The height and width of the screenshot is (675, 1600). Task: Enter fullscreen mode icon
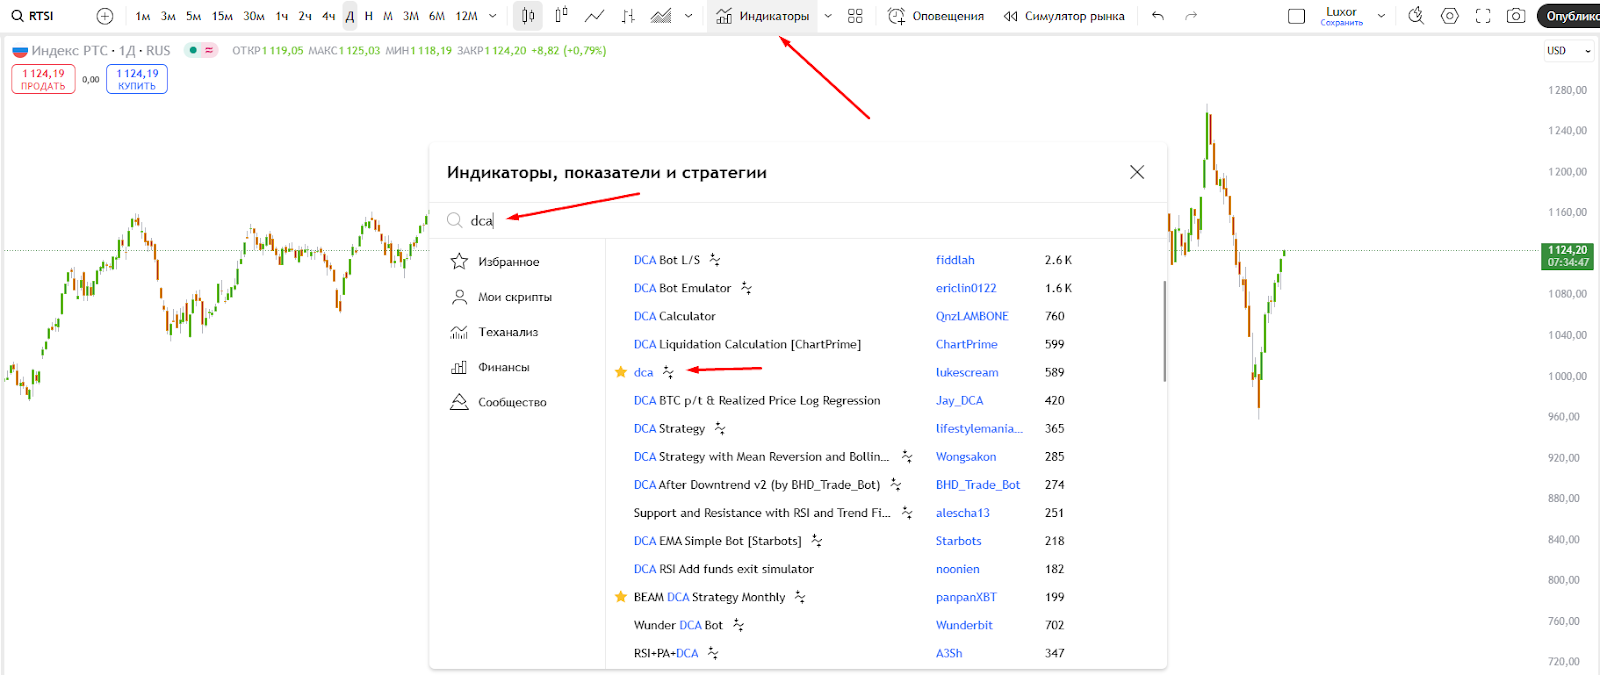[x=1483, y=16]
